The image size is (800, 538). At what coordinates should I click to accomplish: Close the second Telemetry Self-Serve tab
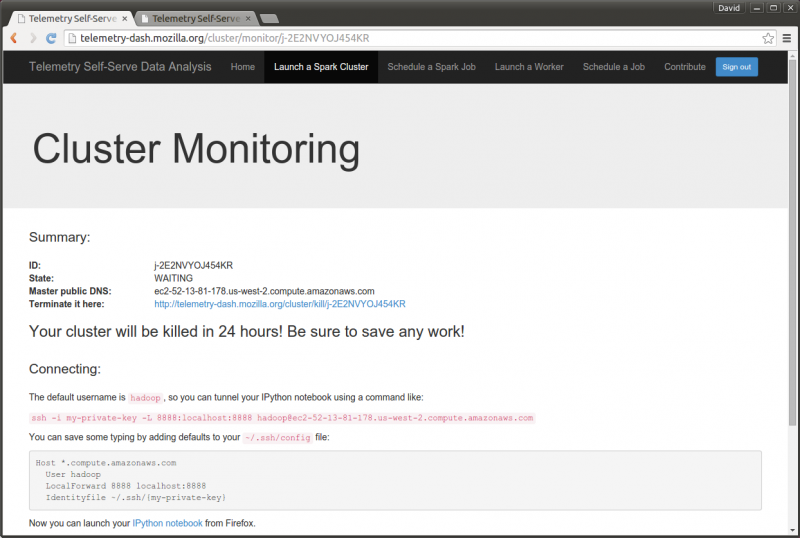coord(248,18)
